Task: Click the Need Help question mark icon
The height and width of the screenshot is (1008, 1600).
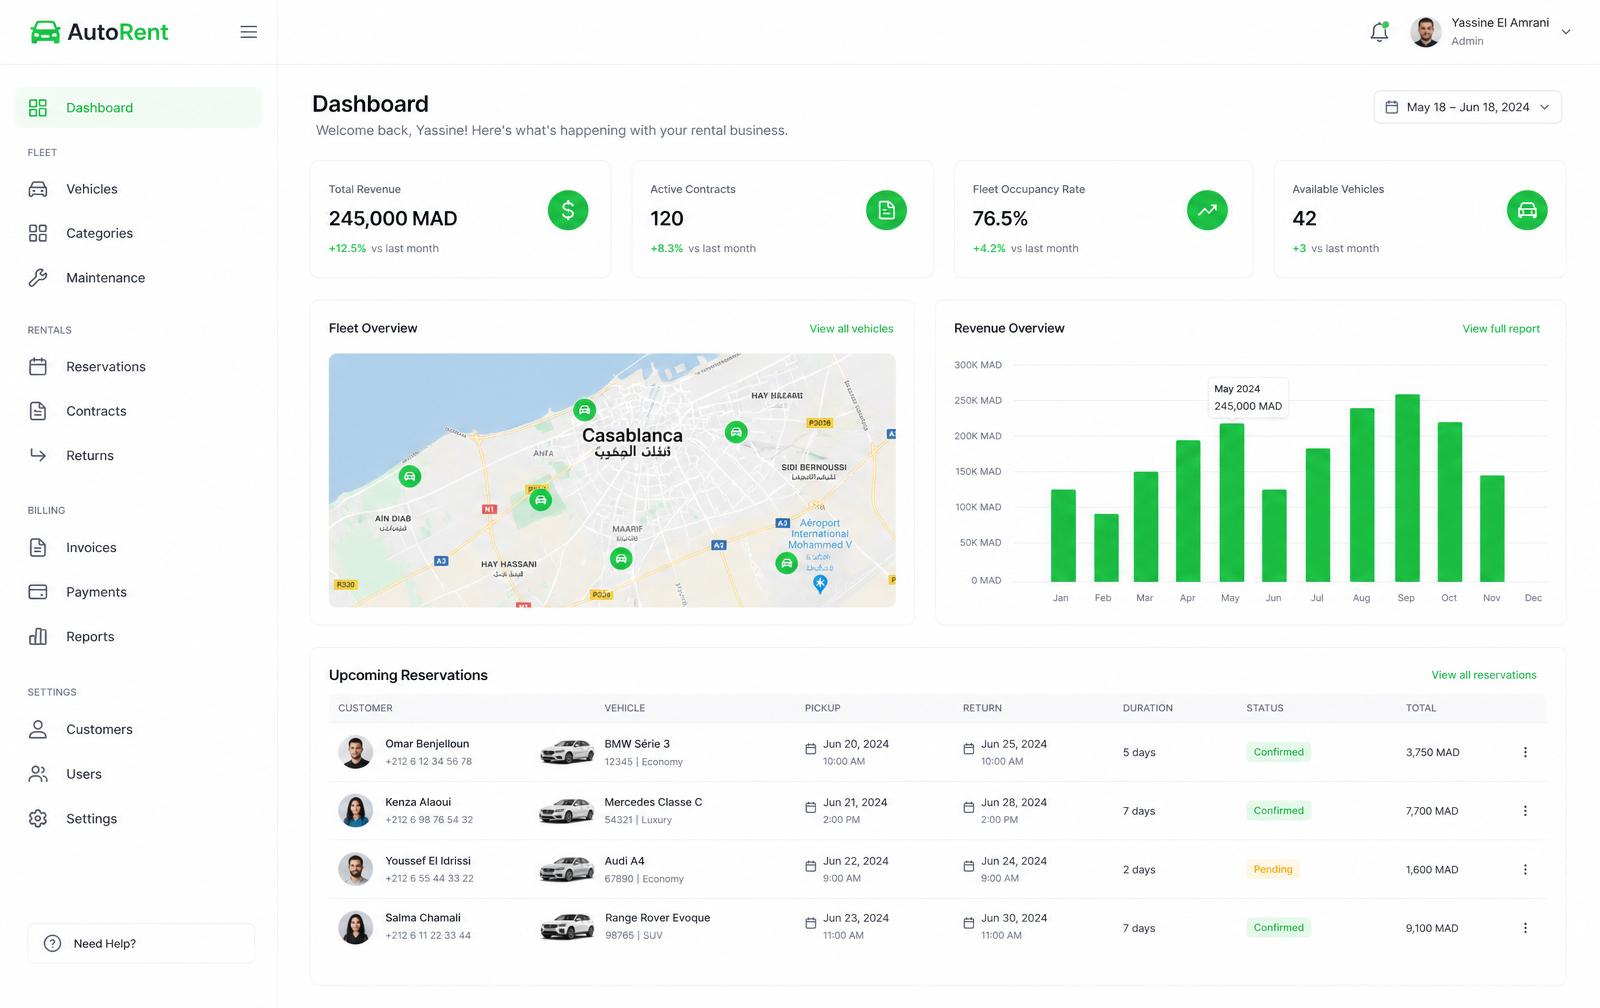Action: (x=53, y=943)
